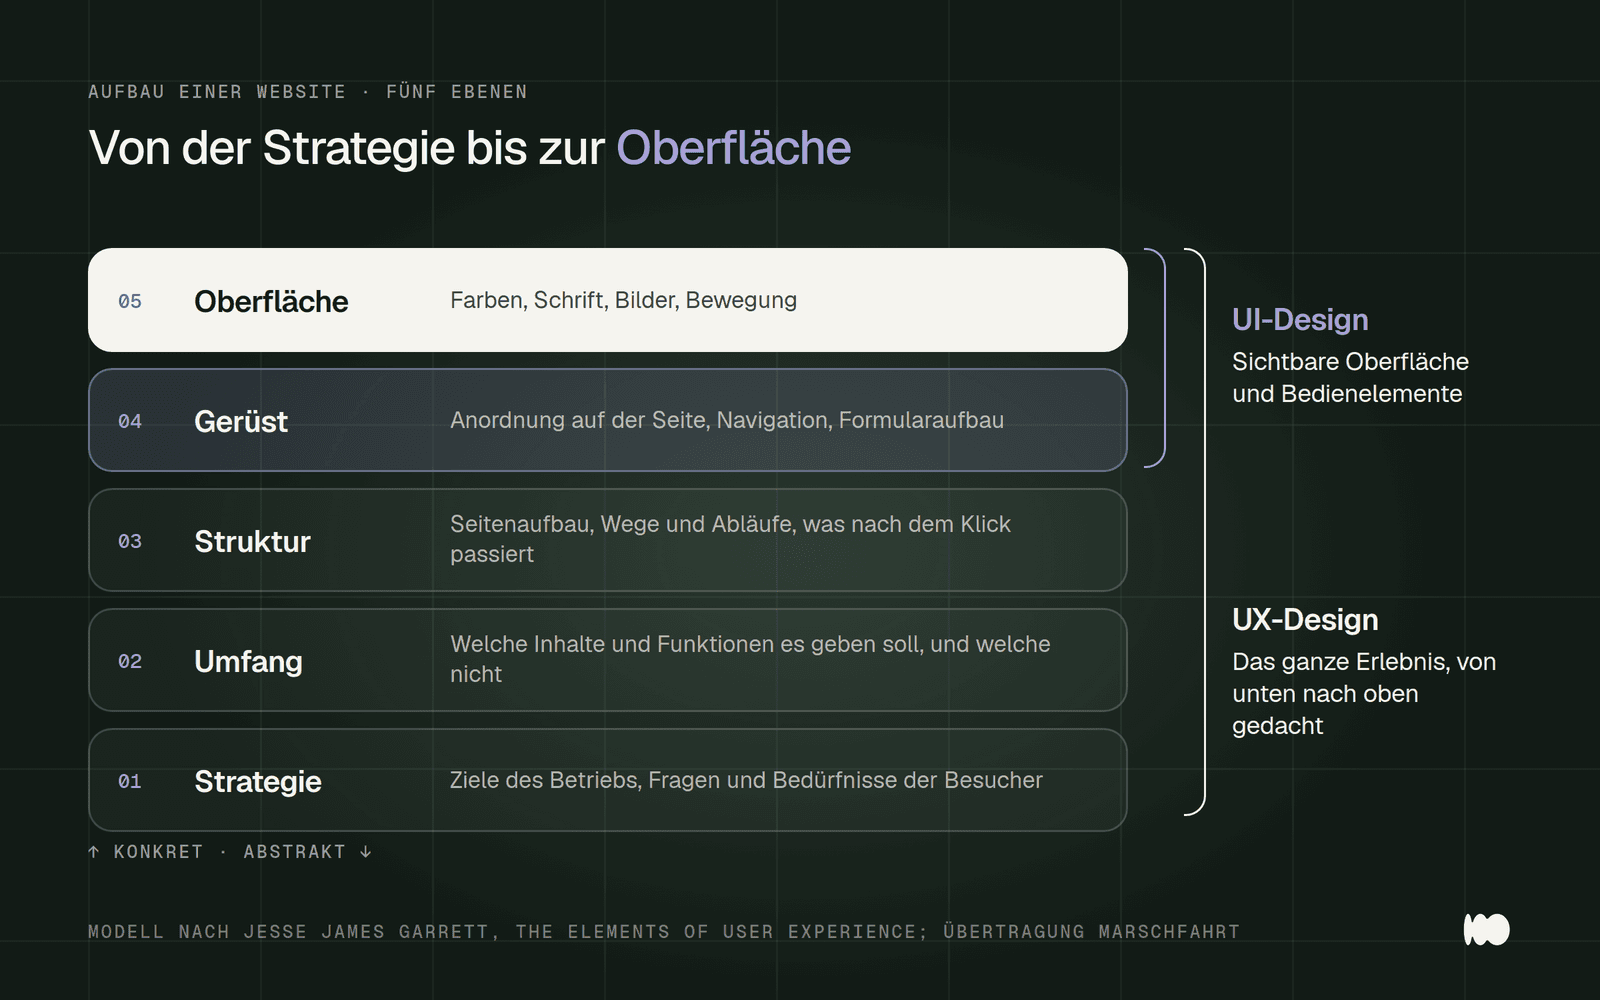Click the Struktur layer heading
This screenshot has height=1000, width=1600.
point(252,541)
